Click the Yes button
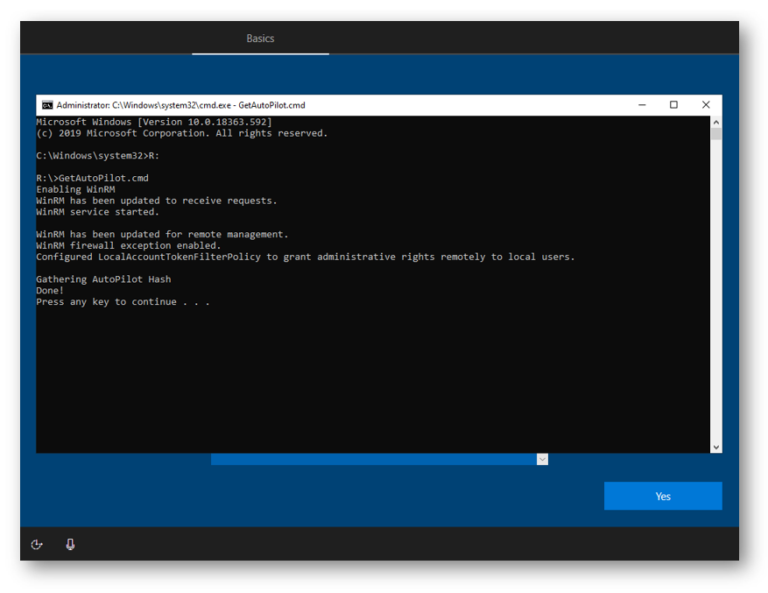768x593 pixels. pos(663,496)
